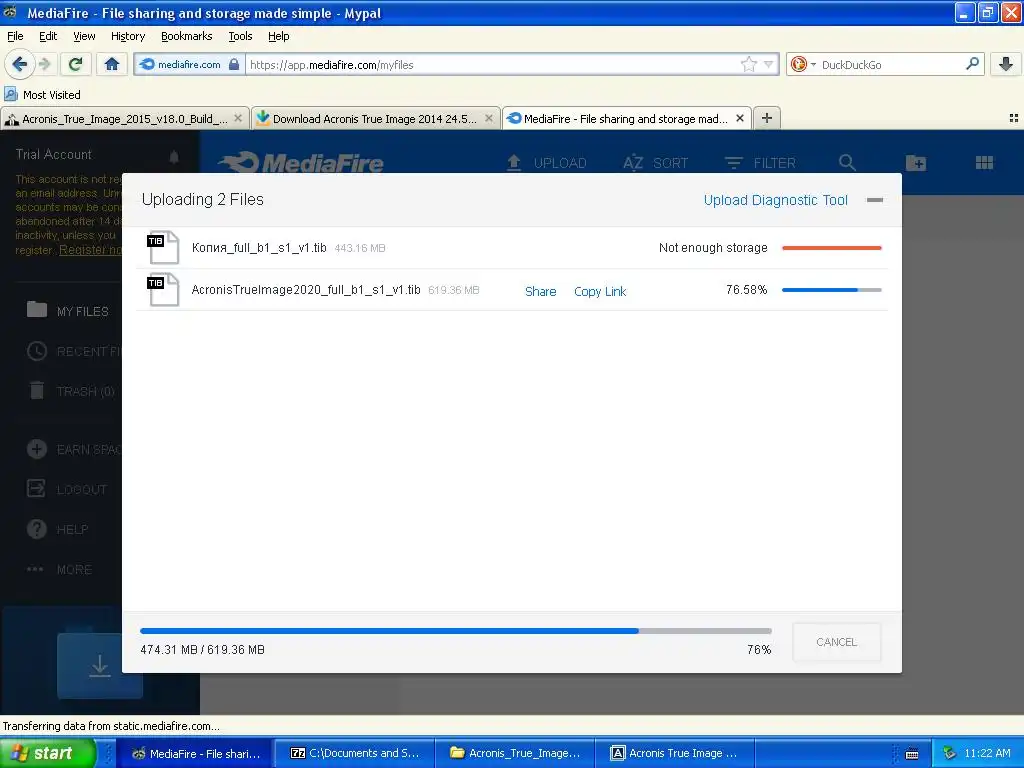Screen dimensions: 1024x768
Task: Click the search magnifier in MediaFire header
Action: coord(847,163)
